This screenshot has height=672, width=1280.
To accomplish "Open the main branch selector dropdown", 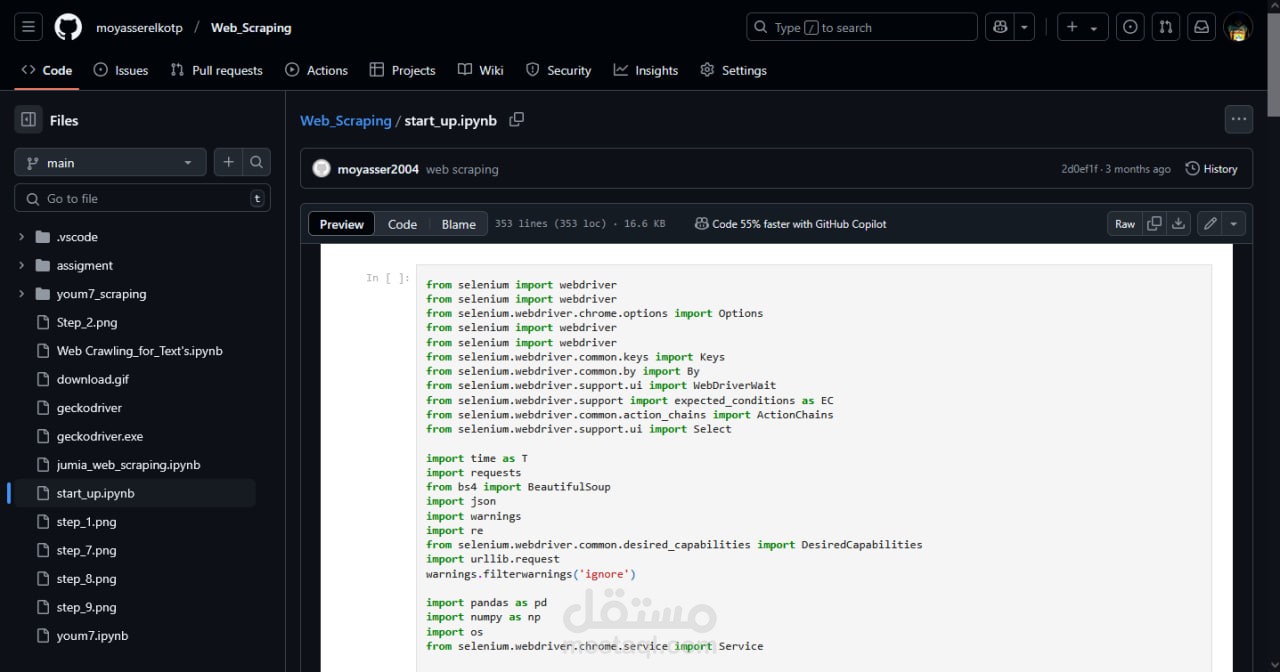I will point(110,162).
